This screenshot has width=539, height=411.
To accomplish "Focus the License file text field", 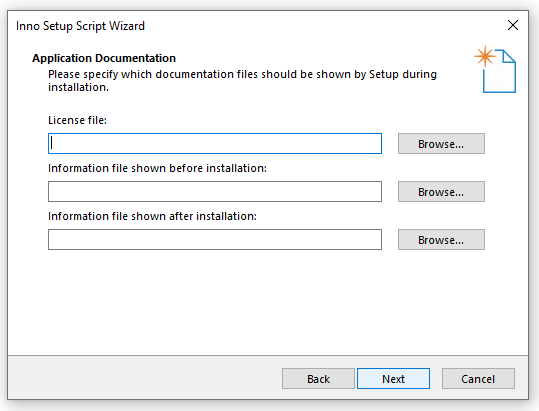I will point(215,143).
